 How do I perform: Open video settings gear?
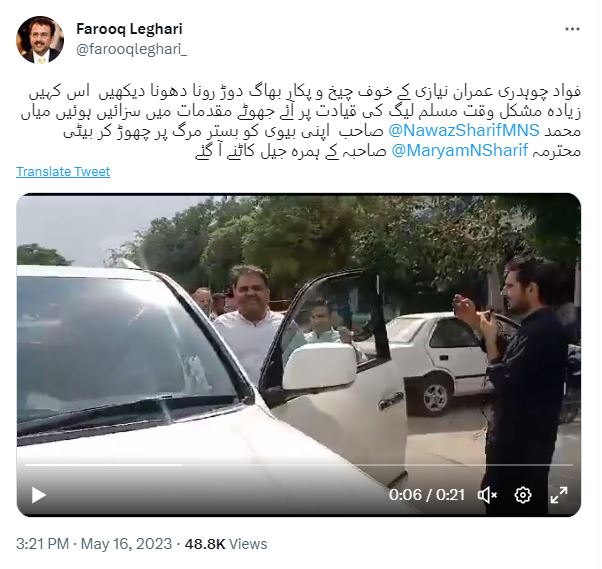click(x=523, y=495)
